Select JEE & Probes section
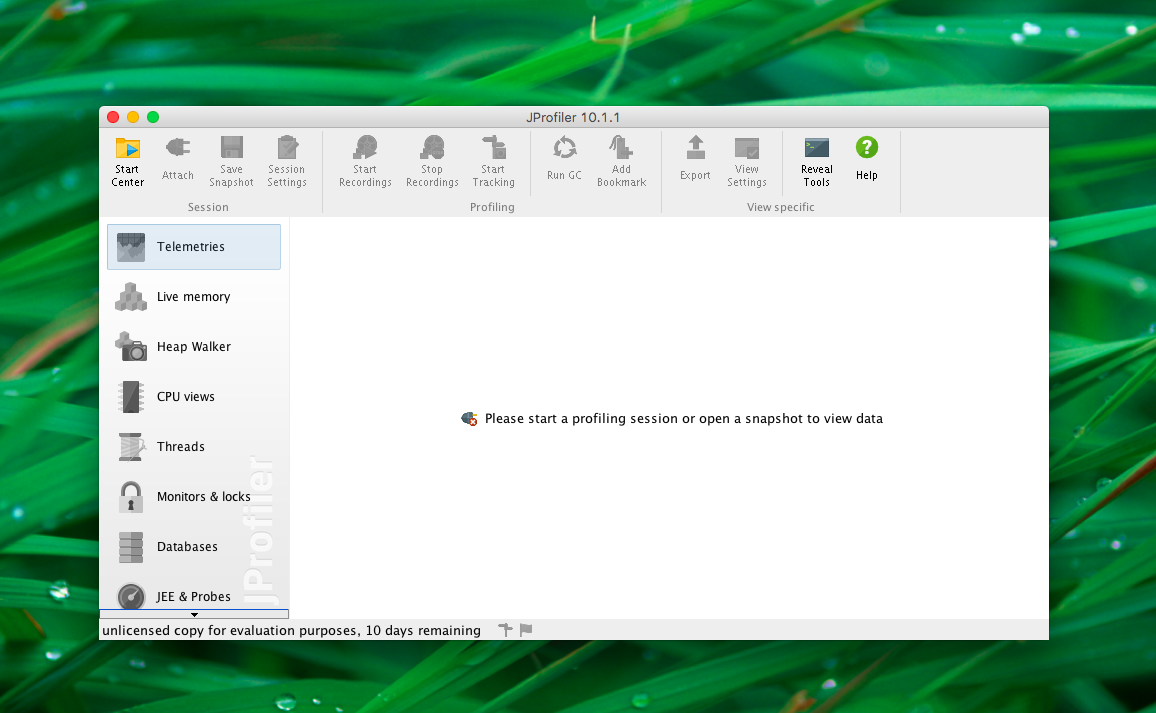The width and height of the screenshot is (1156, 713). pyautogui.click(x=194, y=596)
